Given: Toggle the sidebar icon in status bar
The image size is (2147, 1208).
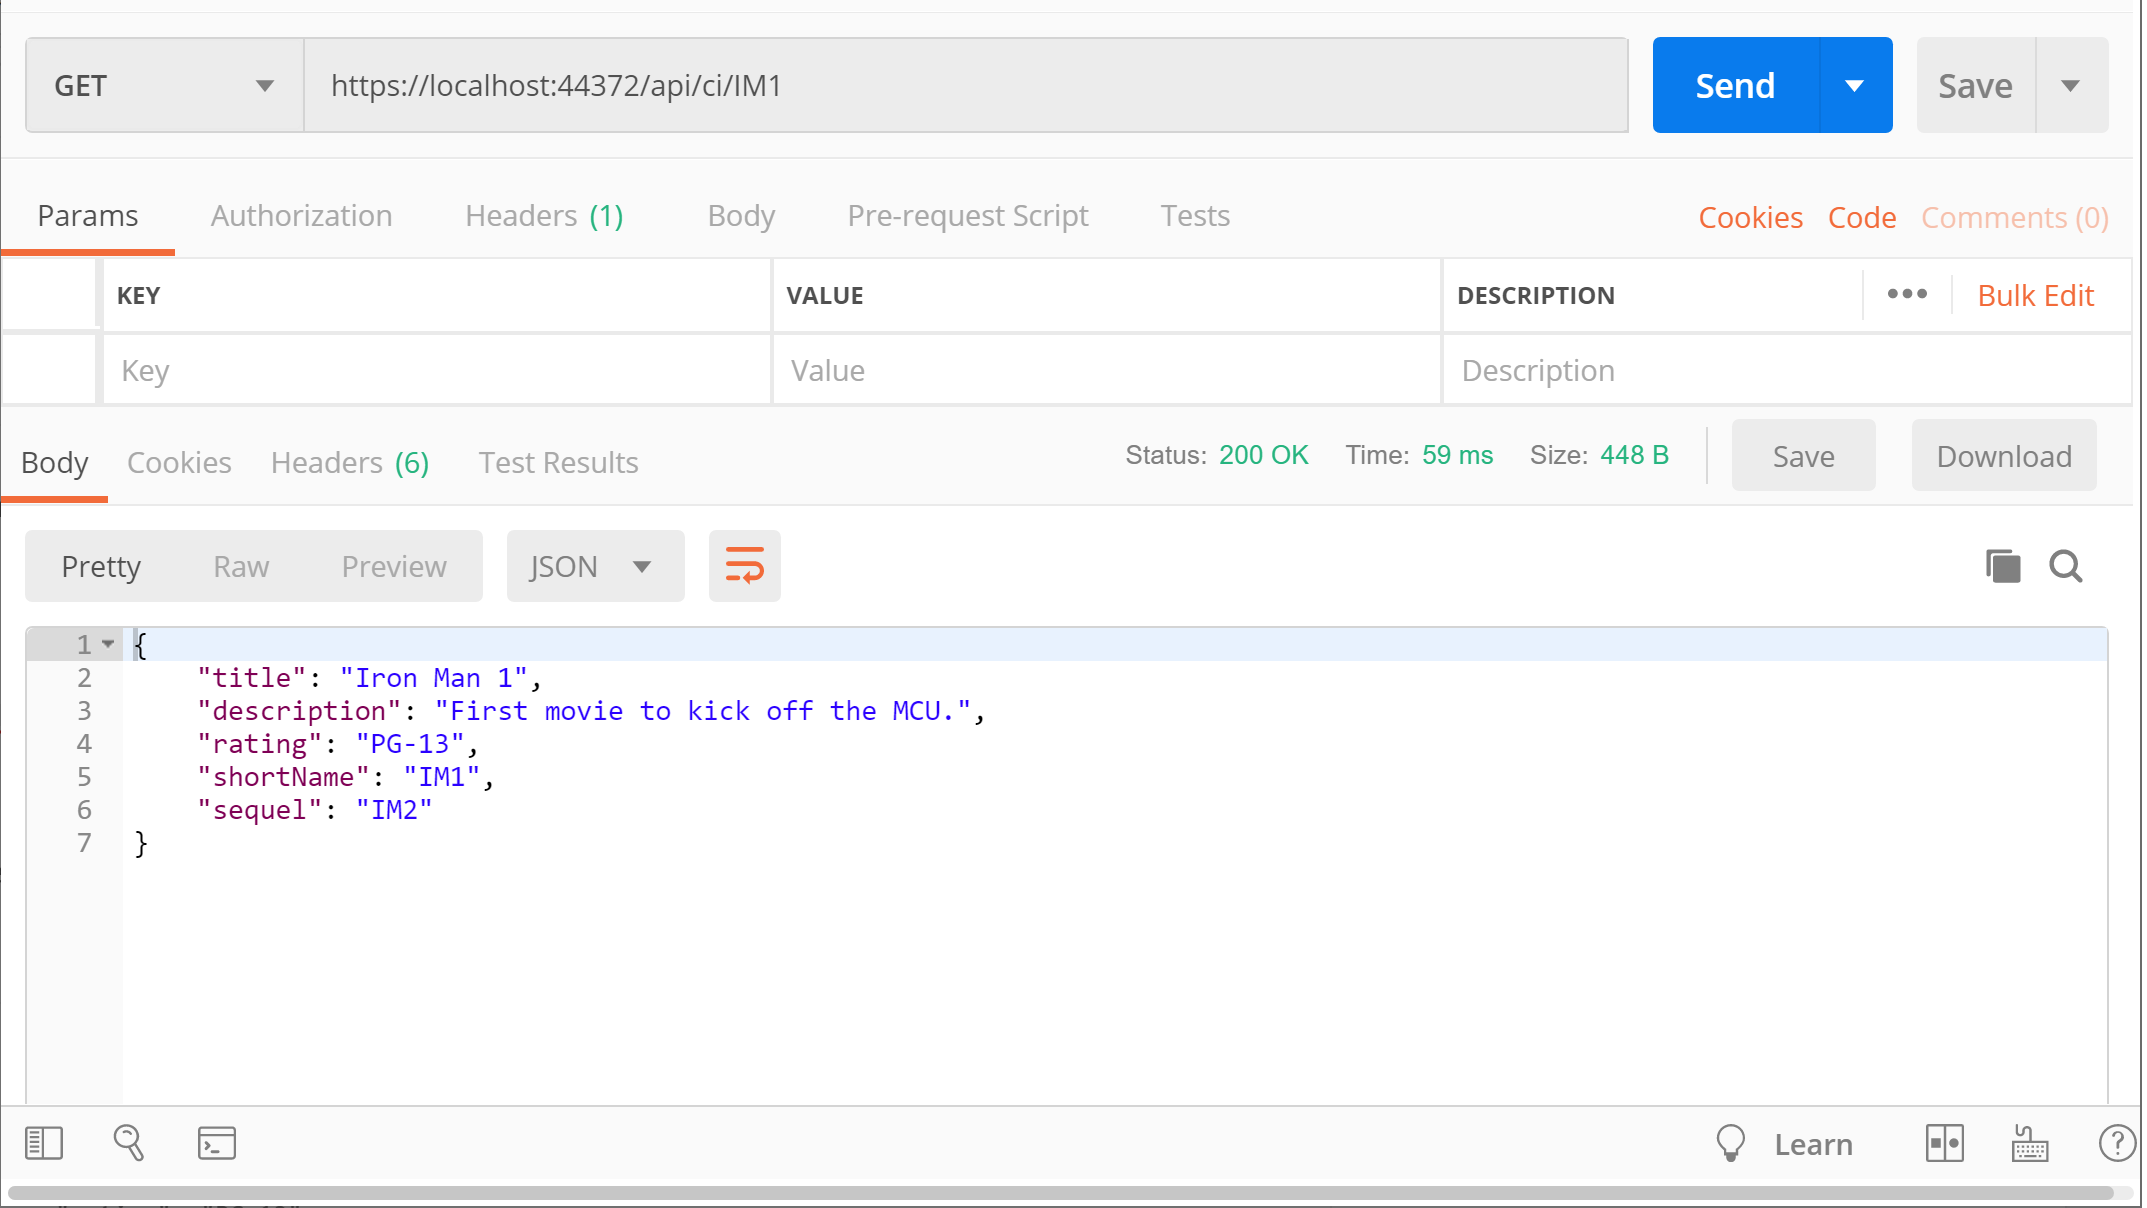Looking at the screenshot, I should 44,1143.
